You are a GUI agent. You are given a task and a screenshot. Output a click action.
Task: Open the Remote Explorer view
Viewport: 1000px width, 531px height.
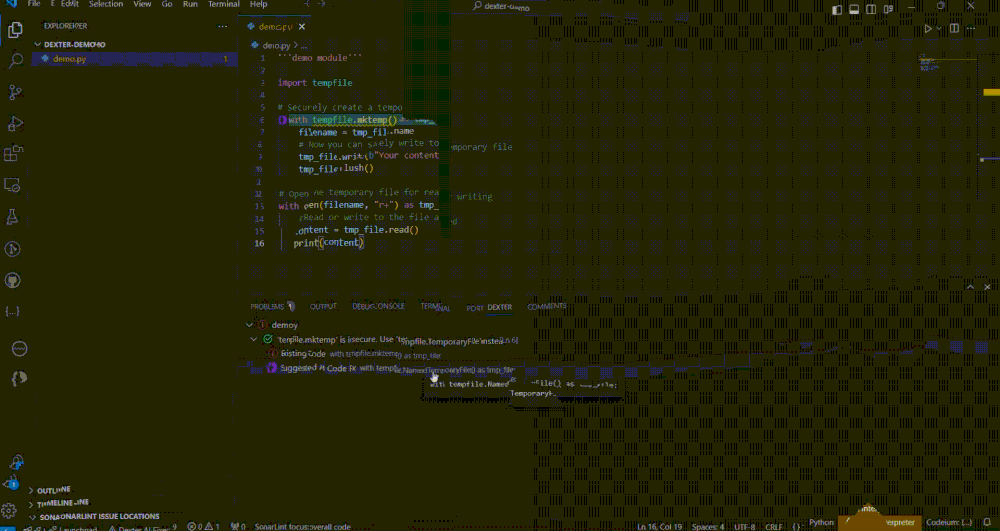click(14, 185)
